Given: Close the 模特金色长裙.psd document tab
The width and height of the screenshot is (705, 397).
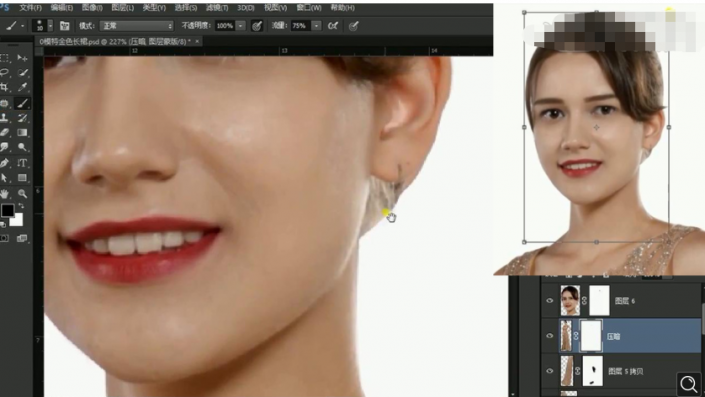Looking at the screenshot, I should 197,41.
